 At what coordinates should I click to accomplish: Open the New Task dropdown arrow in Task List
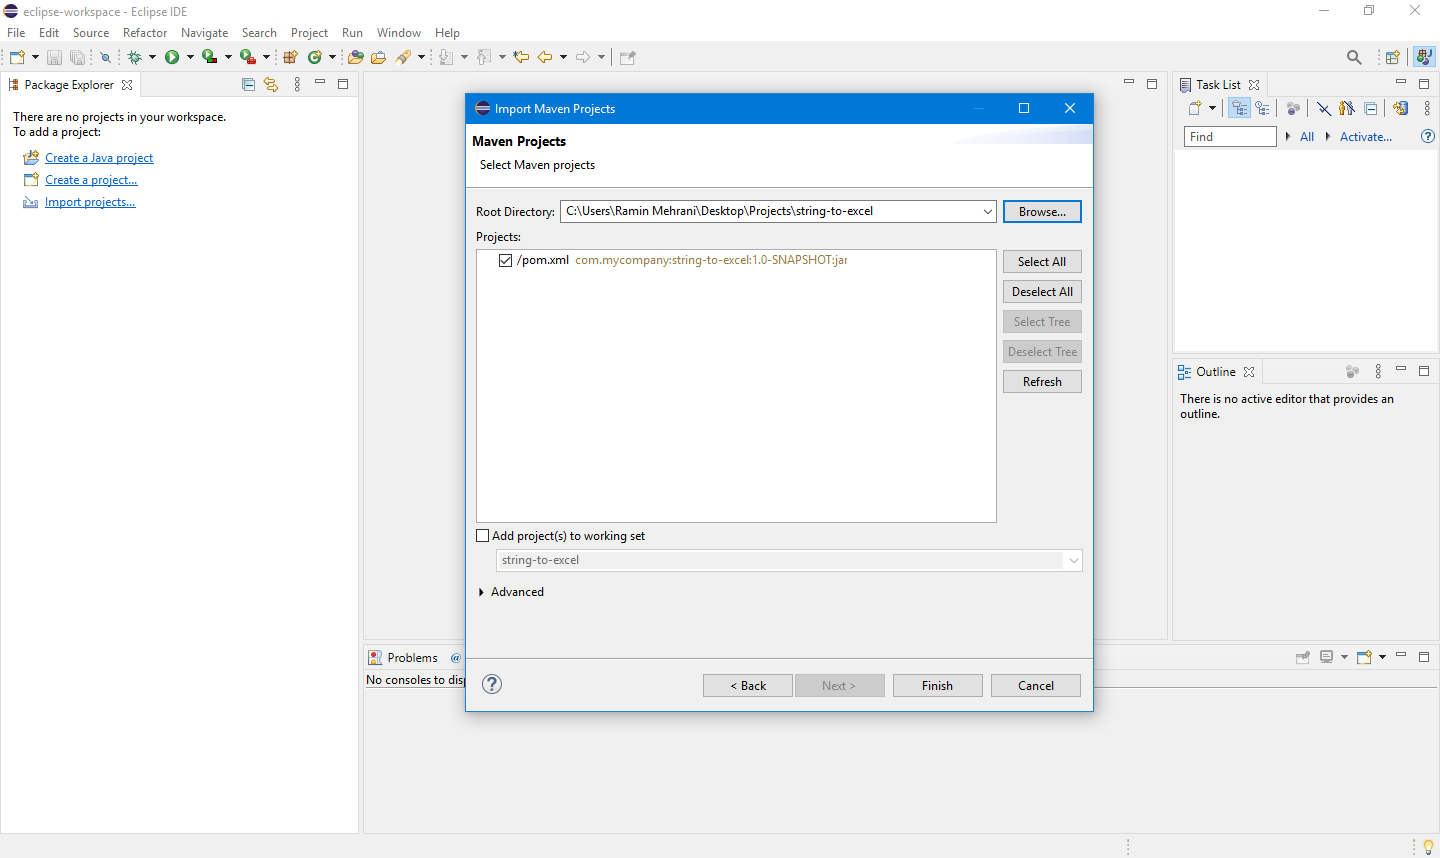(x=1212, y=108)
